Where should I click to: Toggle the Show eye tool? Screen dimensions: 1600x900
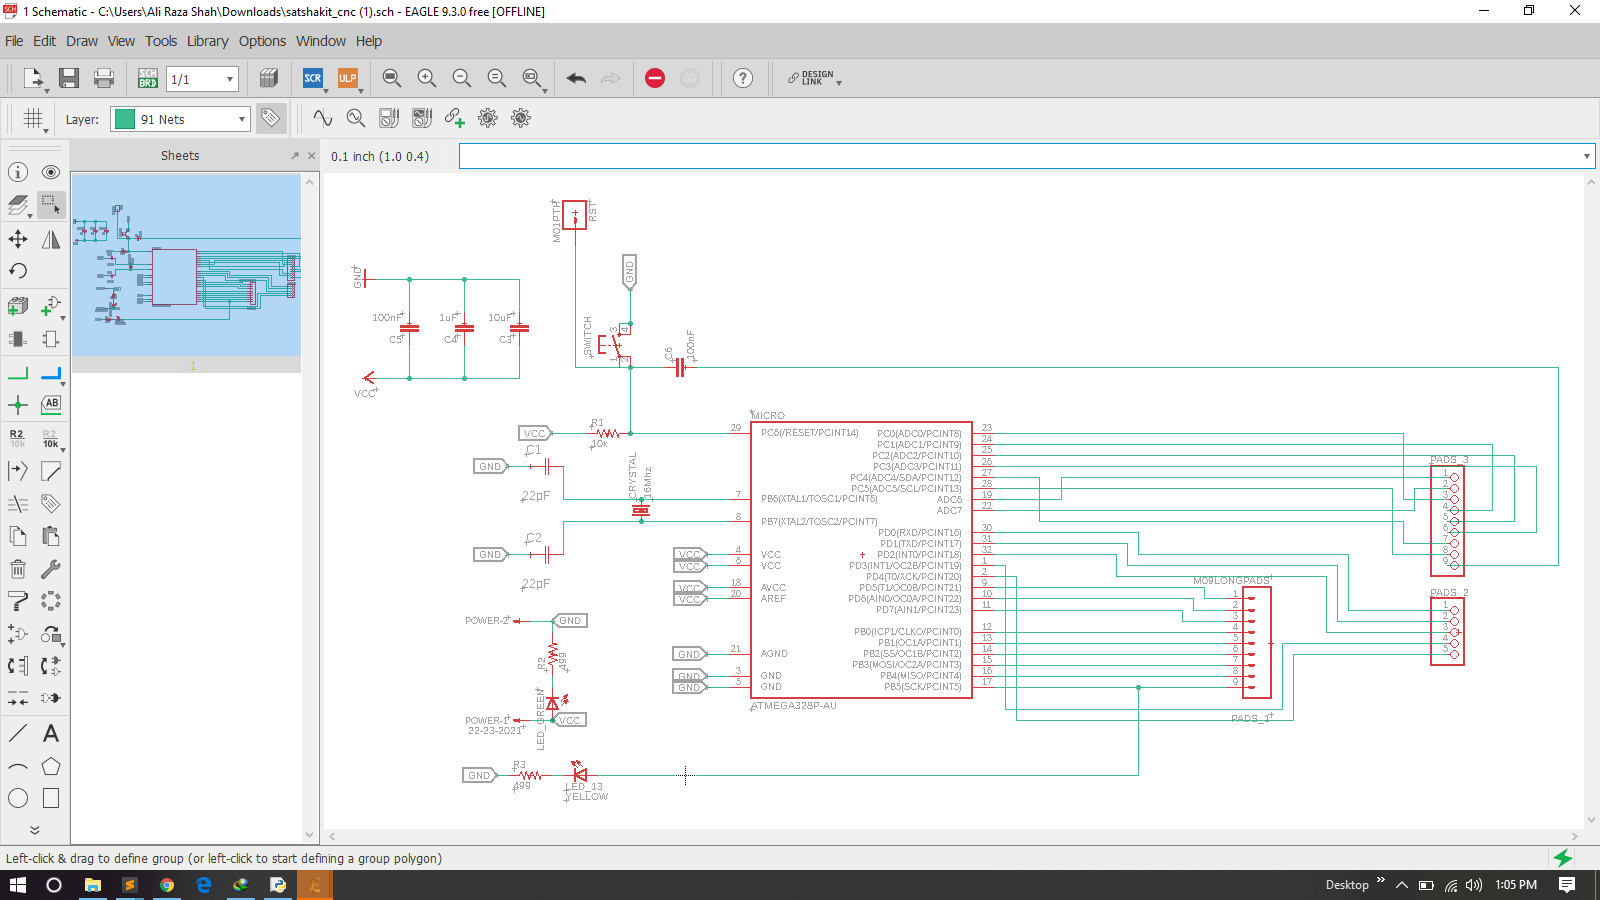pyautogui.click(x=51, y=172)
